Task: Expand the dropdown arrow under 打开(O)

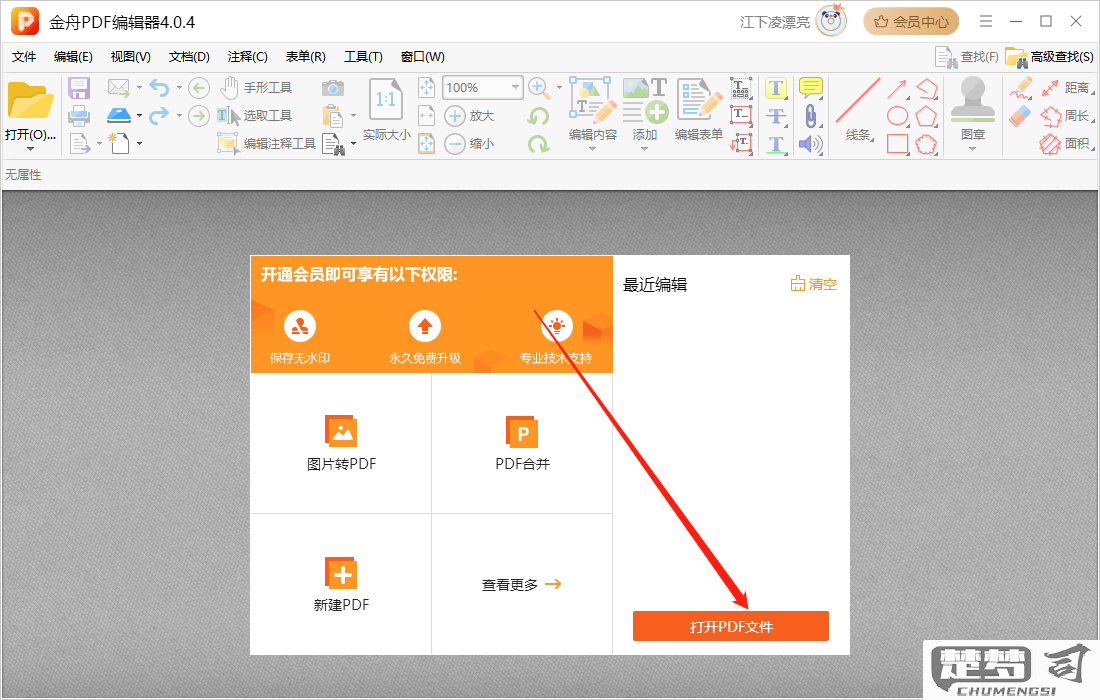Action: pos(30,149)
